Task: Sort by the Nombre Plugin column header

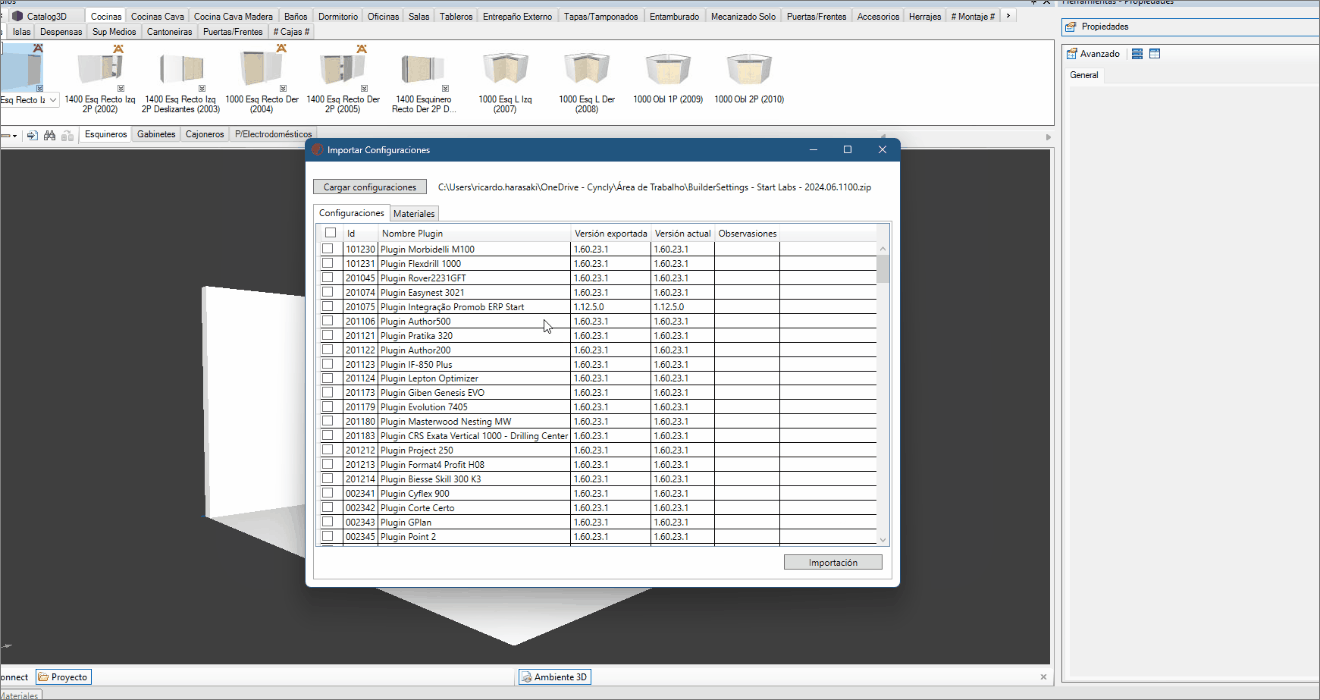Action: click(475, 234)
